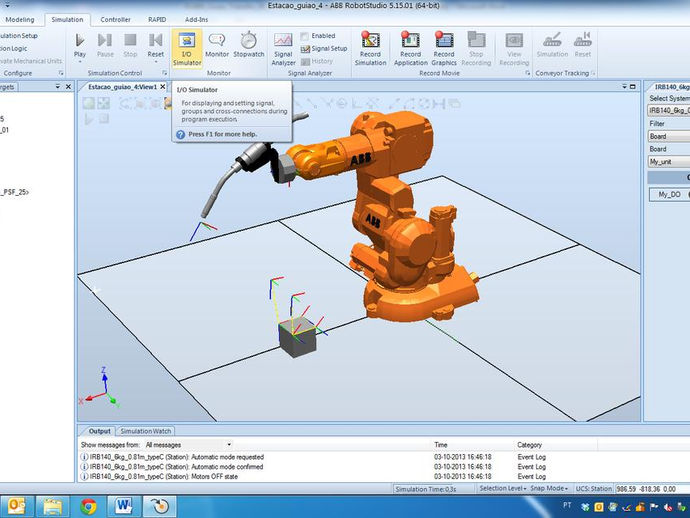
Task: Open Outlook from the taskbar
Action: (16, 506)
